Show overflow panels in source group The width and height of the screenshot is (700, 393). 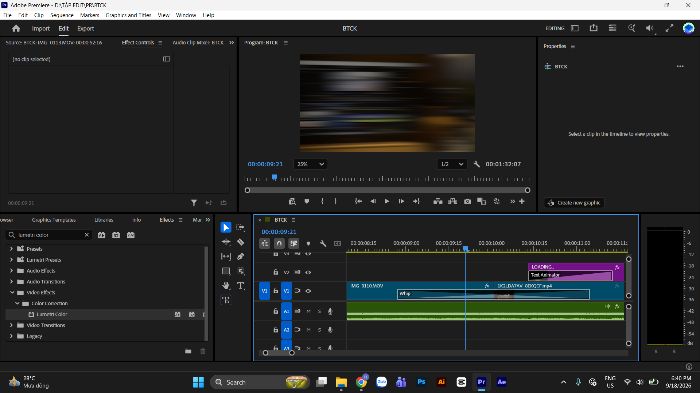(231, 42)
